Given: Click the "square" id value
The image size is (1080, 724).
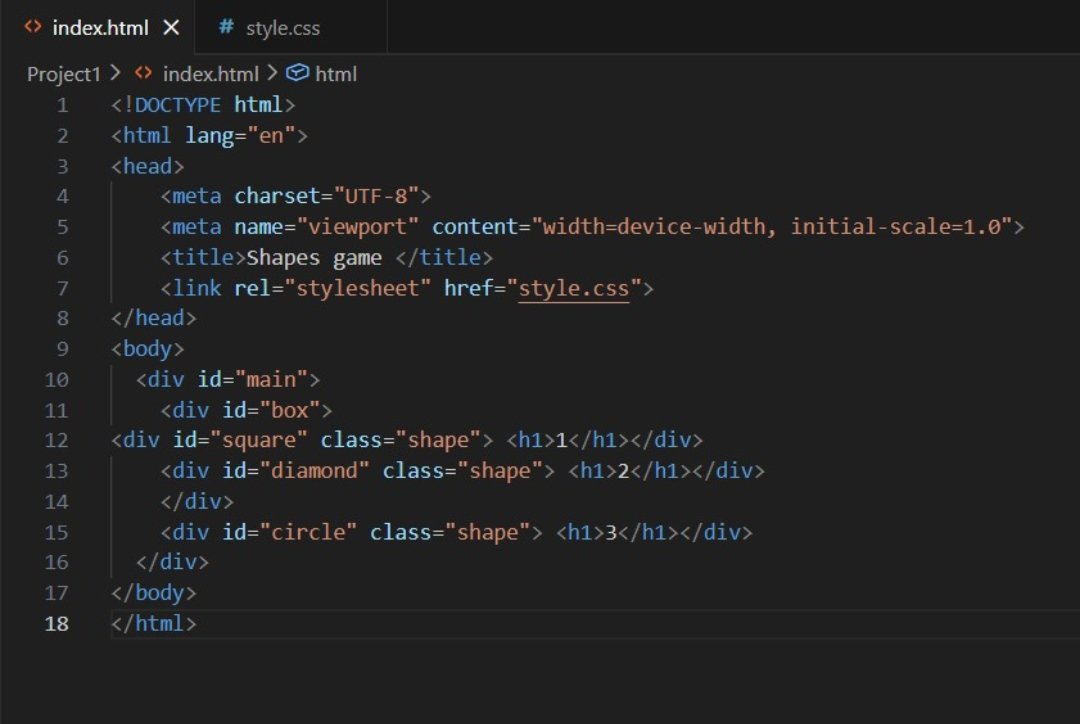Looking at the screenshot, I should click(258, 440).
